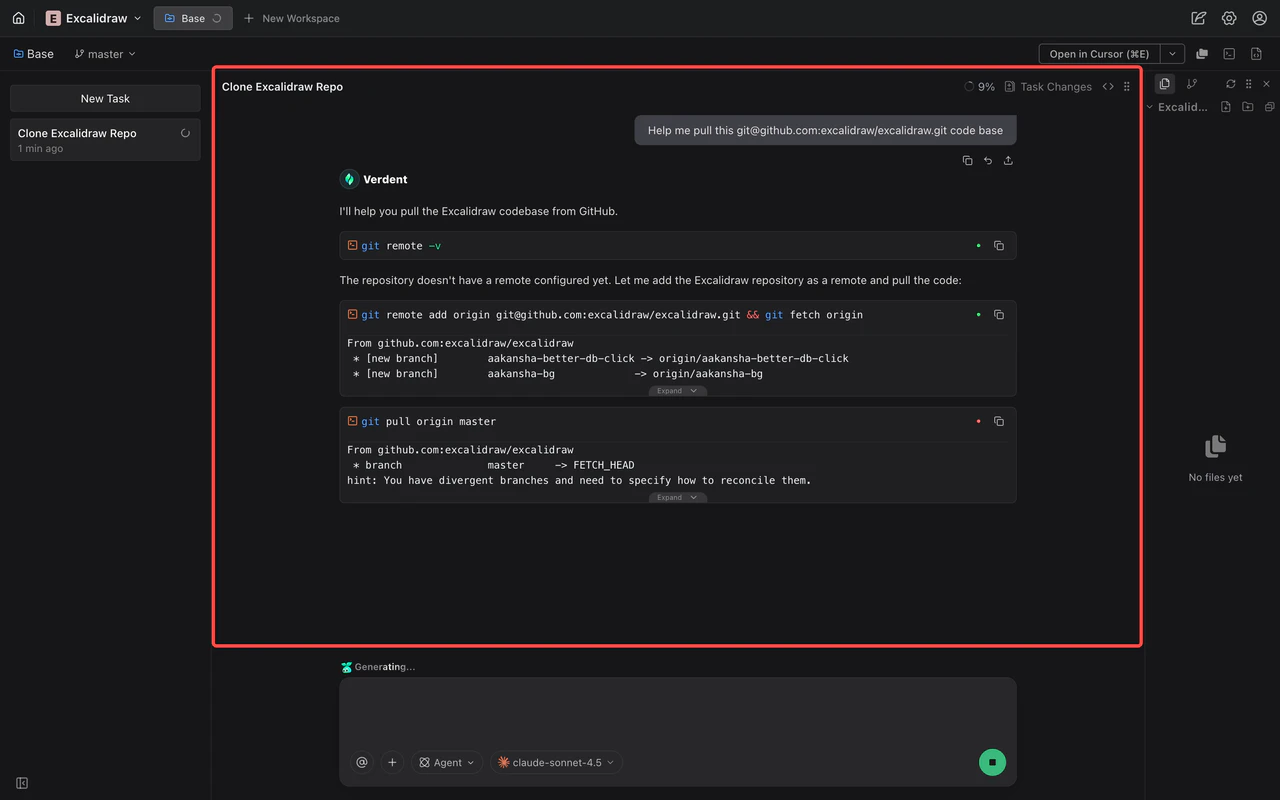Click the divergent branches hint line
This screenshot has height=800, width=1280.
(x=579, y=480)
